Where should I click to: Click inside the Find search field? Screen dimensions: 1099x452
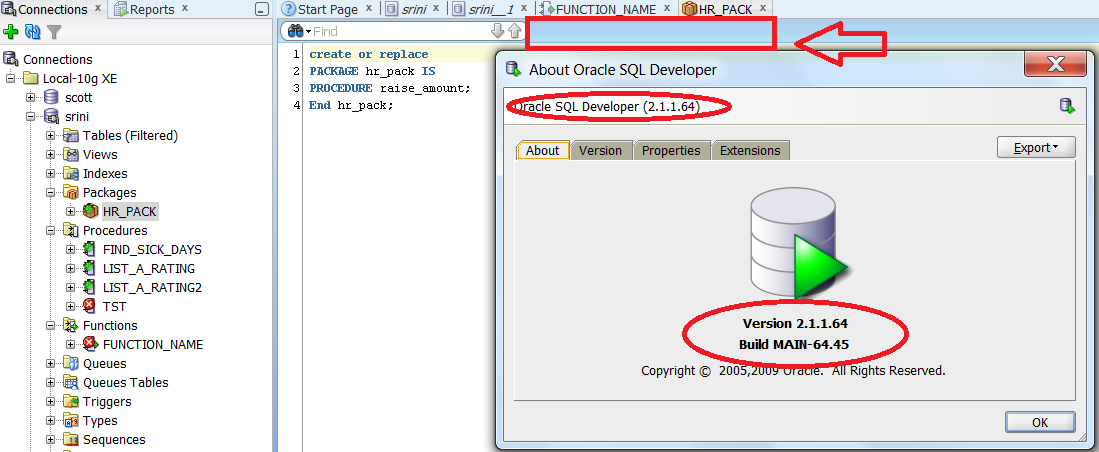(400, 32)
